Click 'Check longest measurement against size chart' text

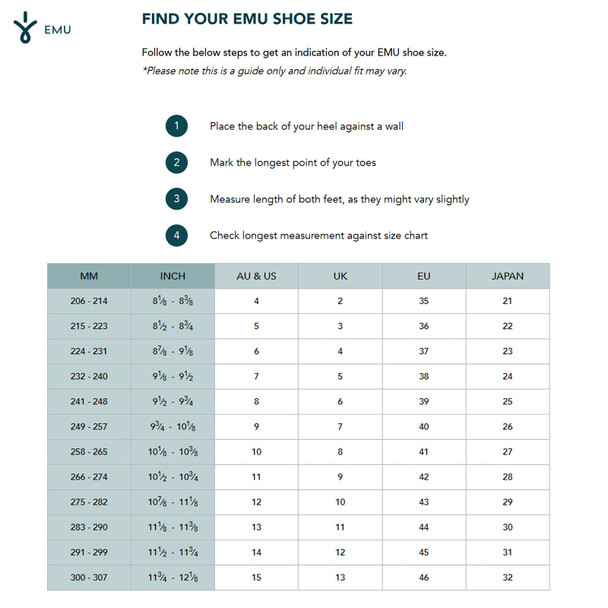[x=323, y=236]
